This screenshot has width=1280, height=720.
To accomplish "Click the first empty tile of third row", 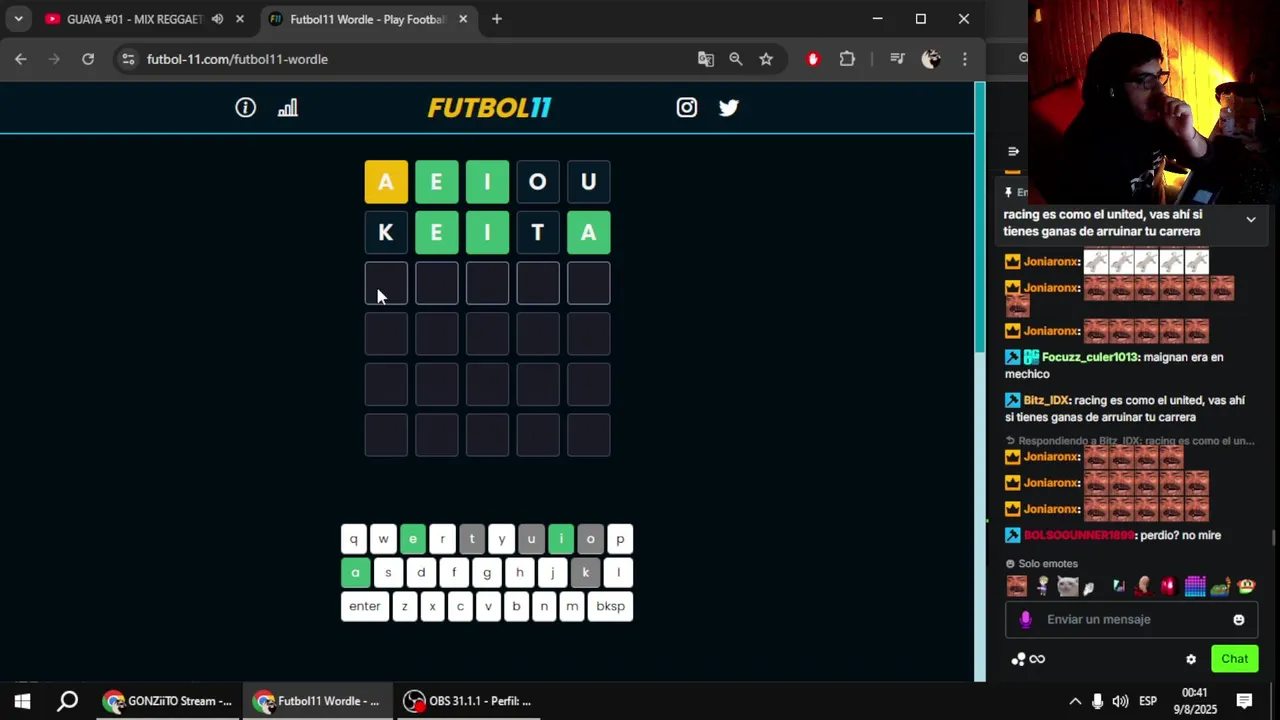I will [x=386, y=283].
